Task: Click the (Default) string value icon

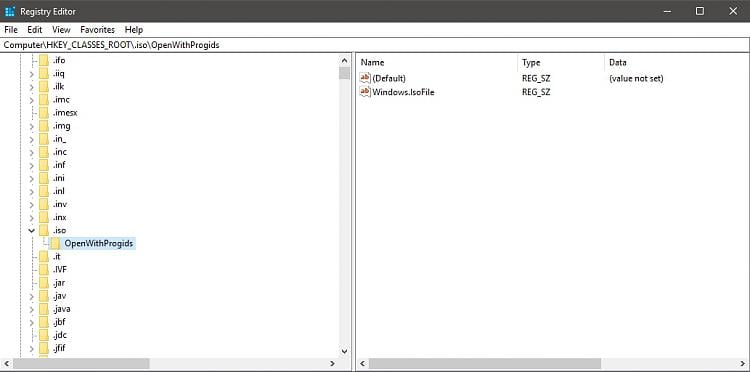Action: coord(365,78)
